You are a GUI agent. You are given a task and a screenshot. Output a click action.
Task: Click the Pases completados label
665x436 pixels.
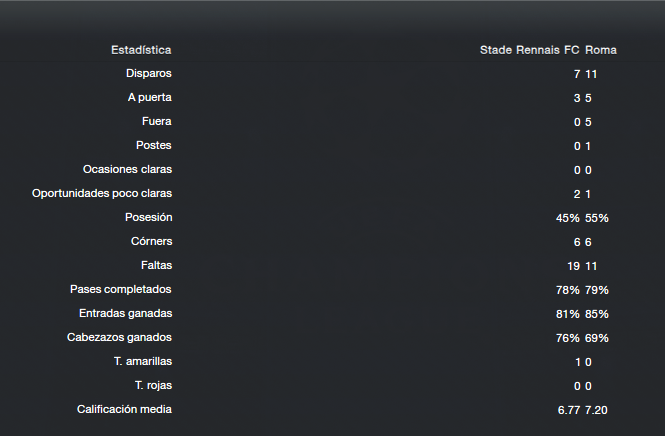pos(120,289)
